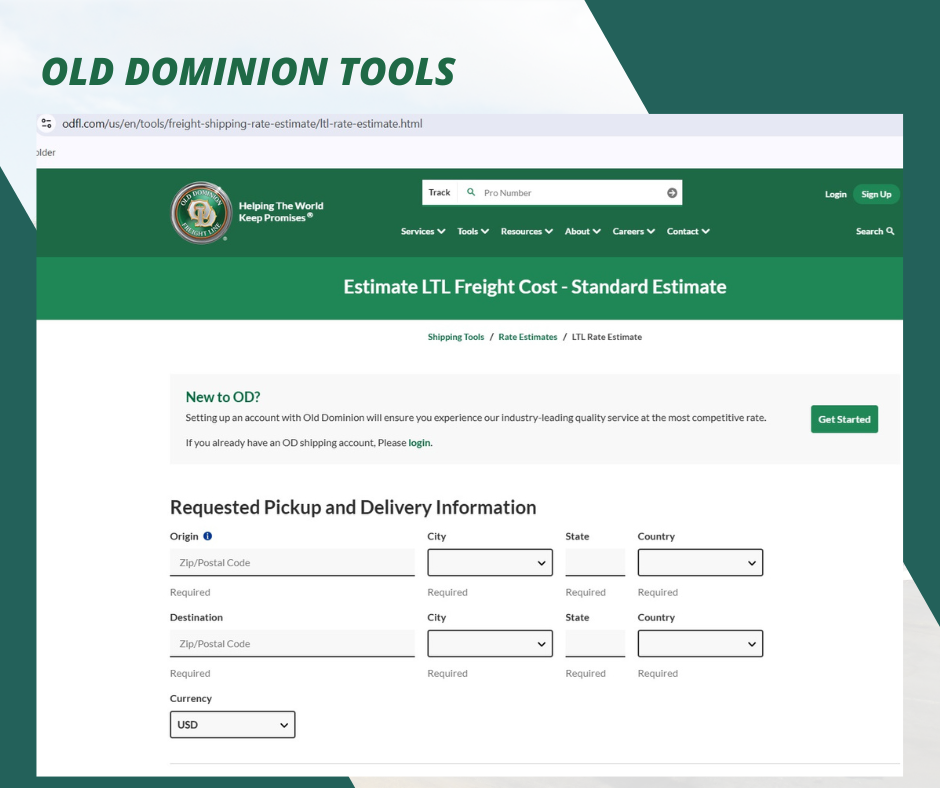Click the site info icon in address bar
Image resolution: width=940 pixels, height=788 pixels.
[46, 124]
